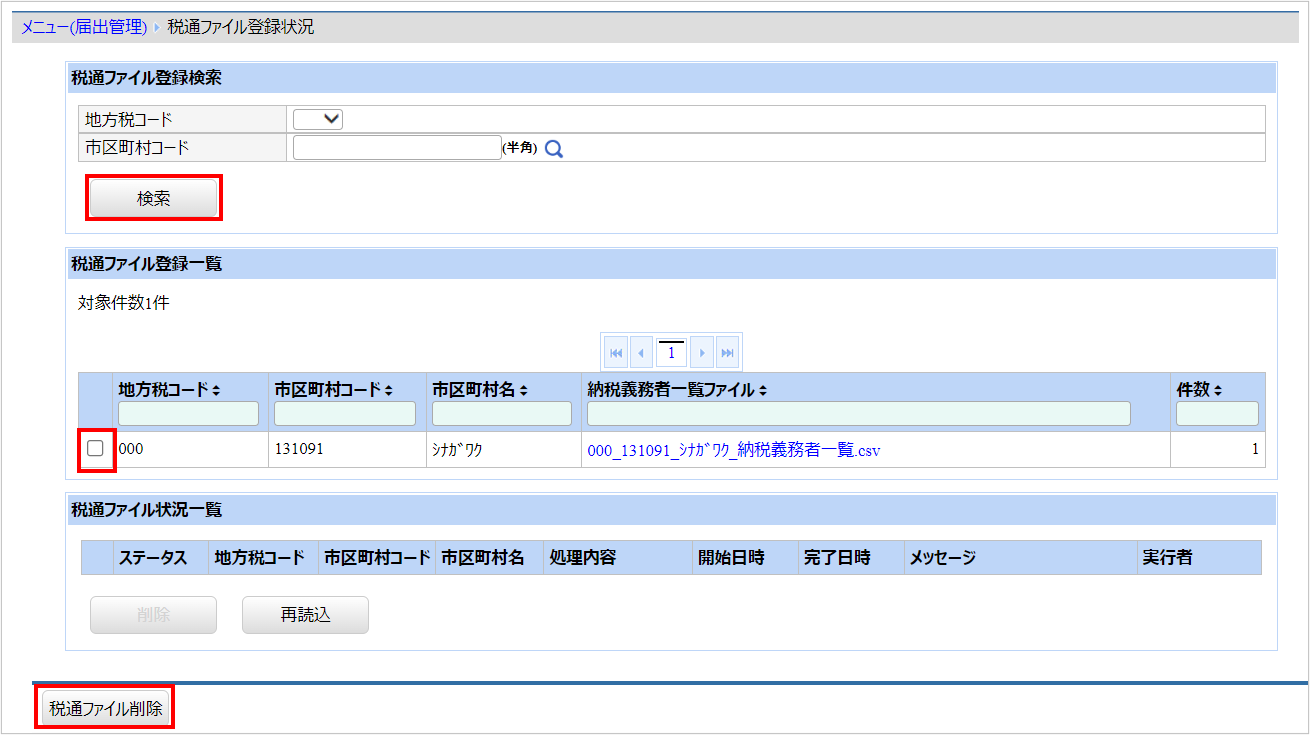This screenshot has width=1310, height=735.
Task: Focus the 市区町村コード column filter box
Action: (x=345, y=413)
